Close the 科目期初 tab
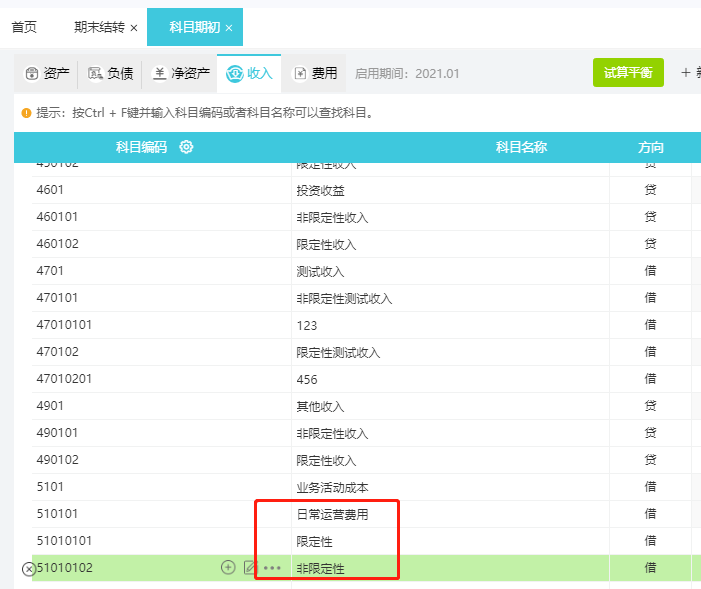This screenshot has width=701, height=589. tap(229, 28)
